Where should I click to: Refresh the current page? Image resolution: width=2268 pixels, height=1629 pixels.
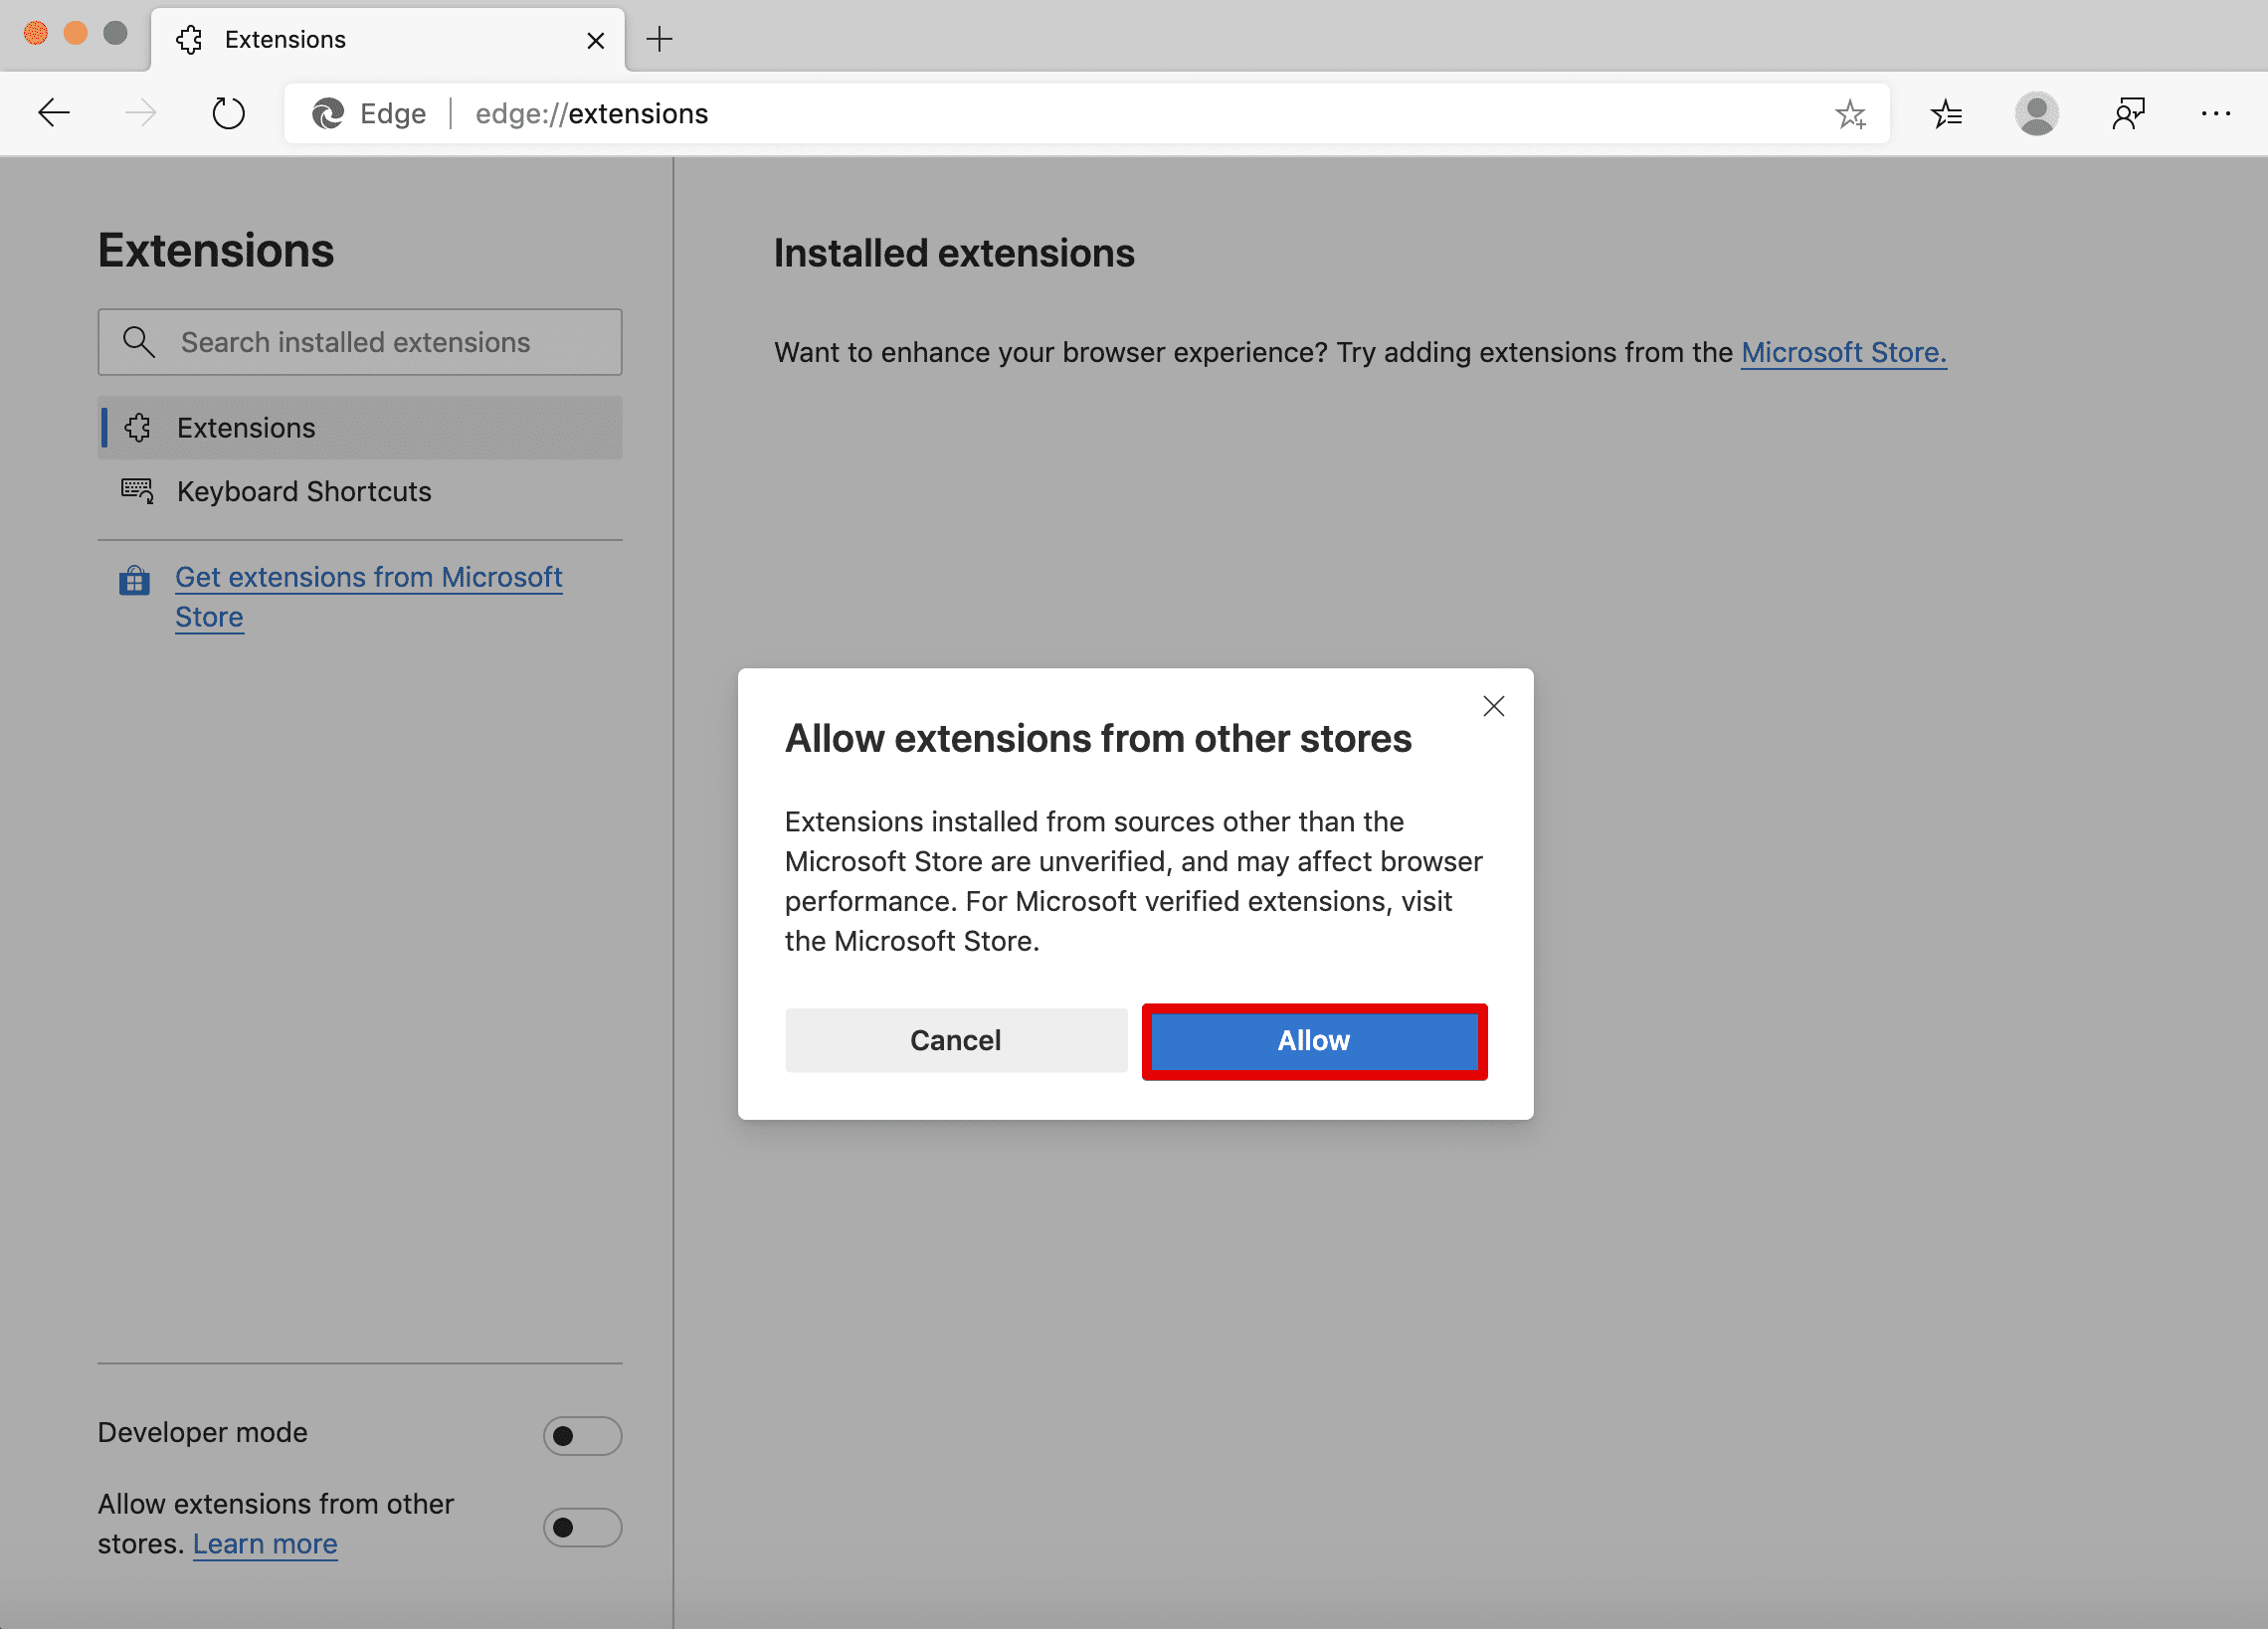228,113
